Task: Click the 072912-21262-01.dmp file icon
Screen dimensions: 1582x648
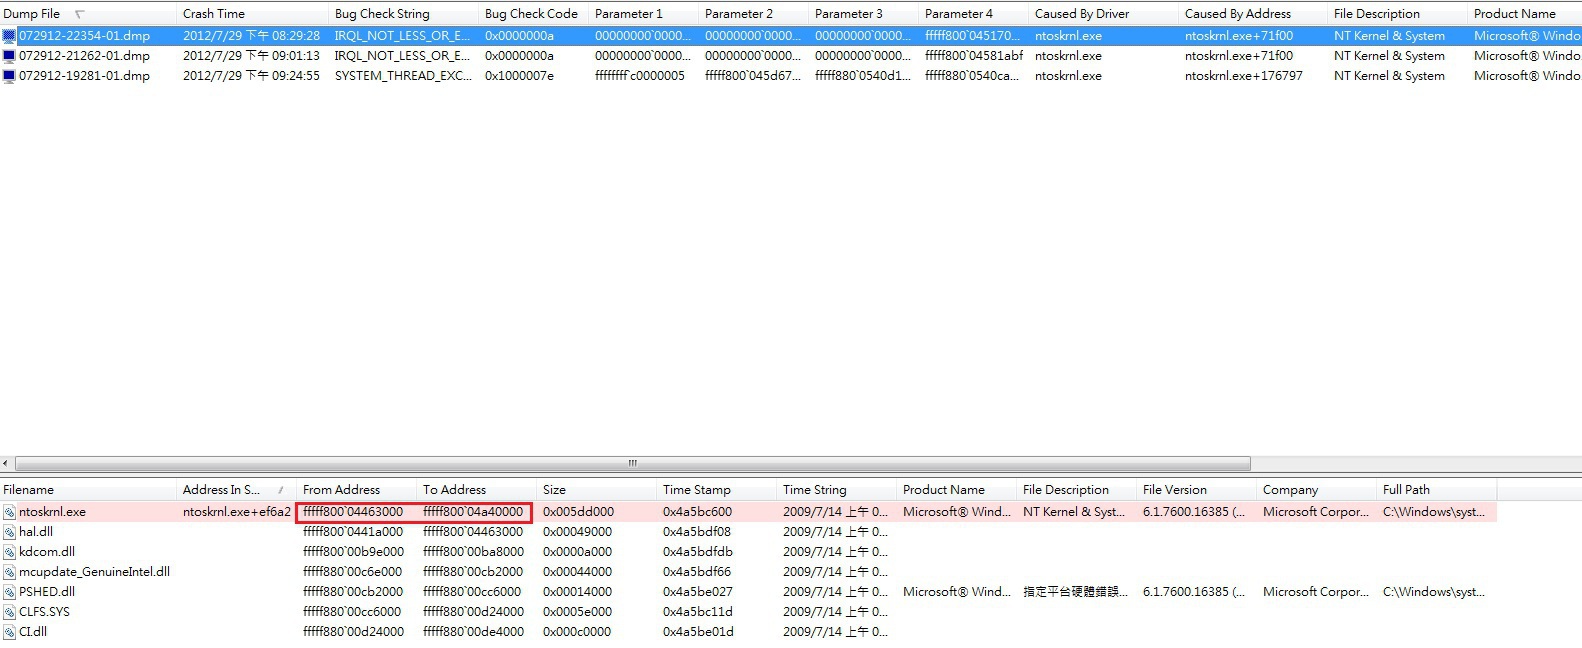Action: pos(9,56)
